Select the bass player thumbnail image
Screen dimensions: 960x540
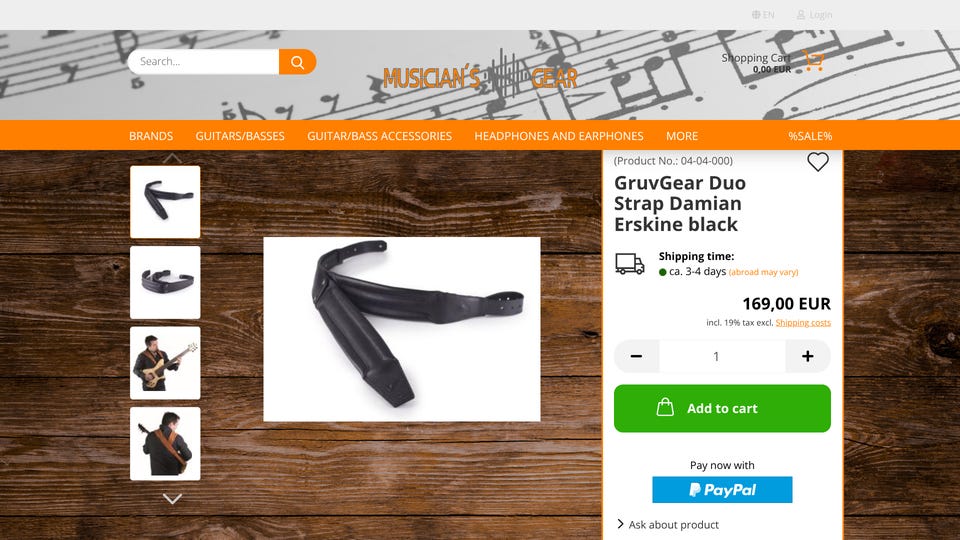pyautogui.click(x=165, y=363)
